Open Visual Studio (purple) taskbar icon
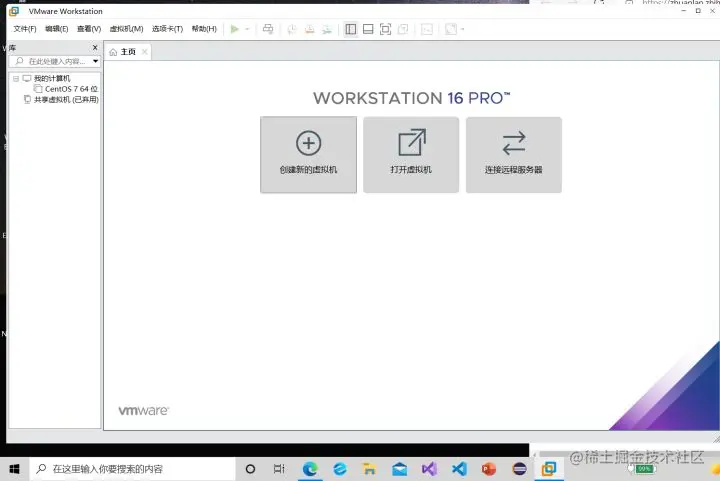Image resolution: width=720 pixels, height=481 pixels. 429,469
